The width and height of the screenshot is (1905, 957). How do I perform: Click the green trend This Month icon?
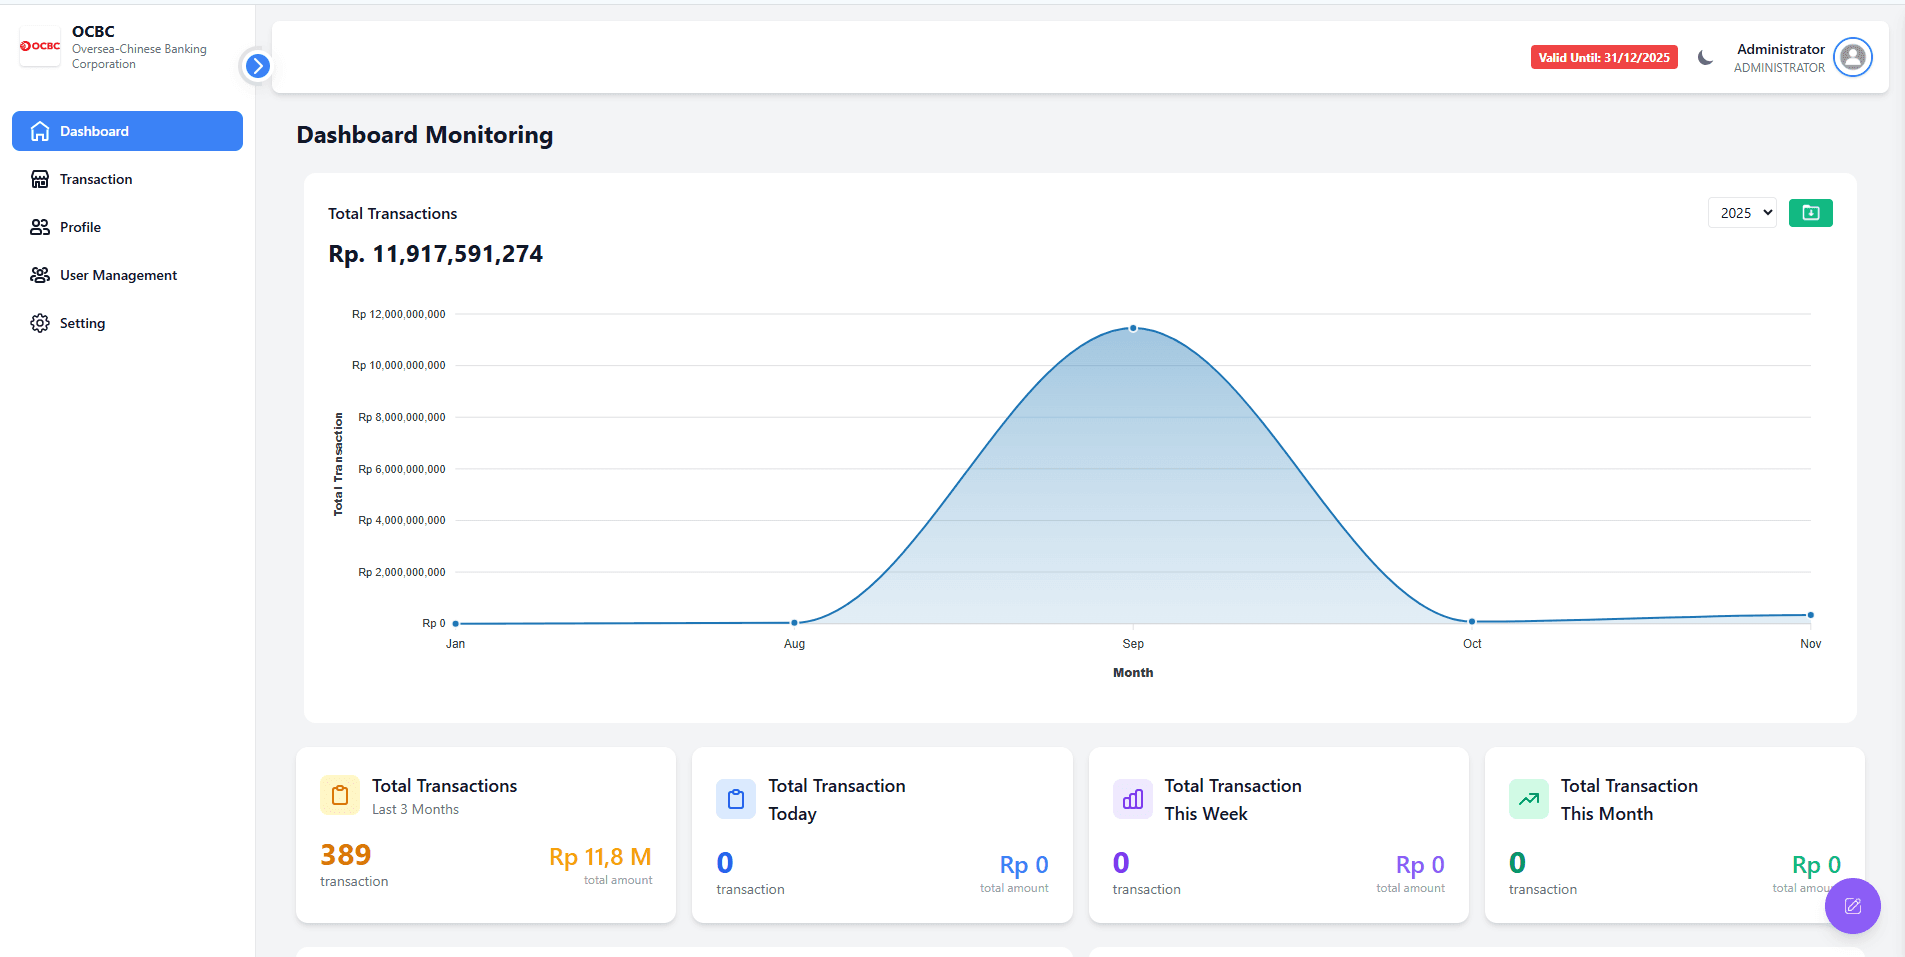(1528, 799)
